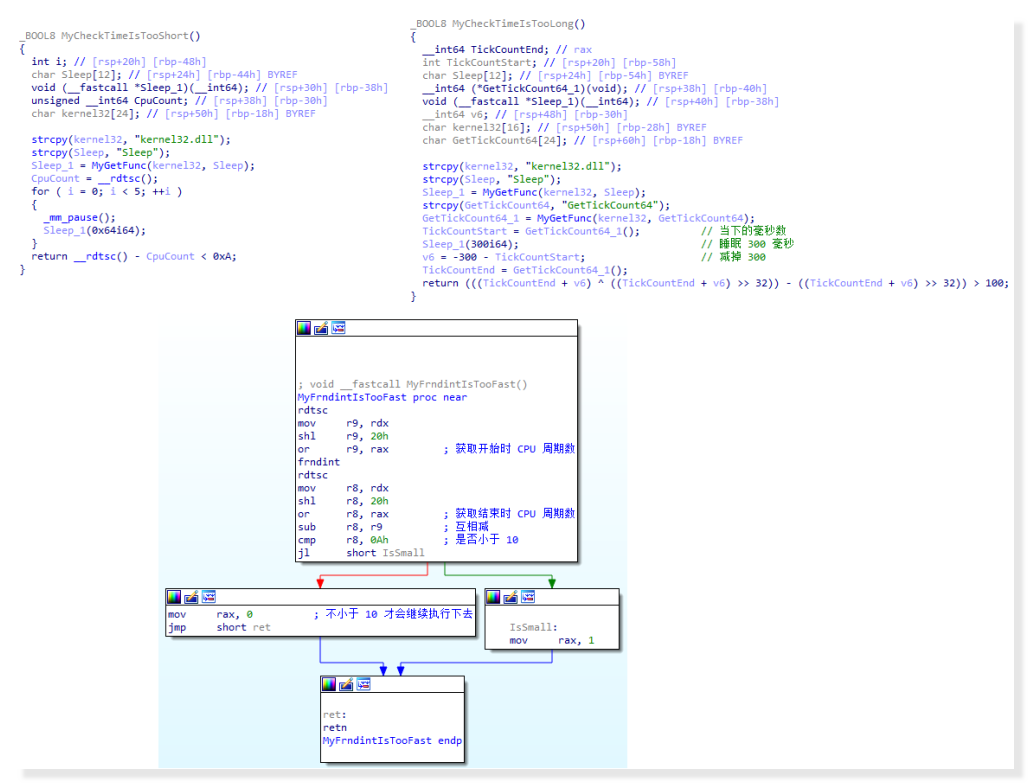Click IsSmall operand in the jl instruction
This screenshot has width=1028, height=783.
coord(404,553)
